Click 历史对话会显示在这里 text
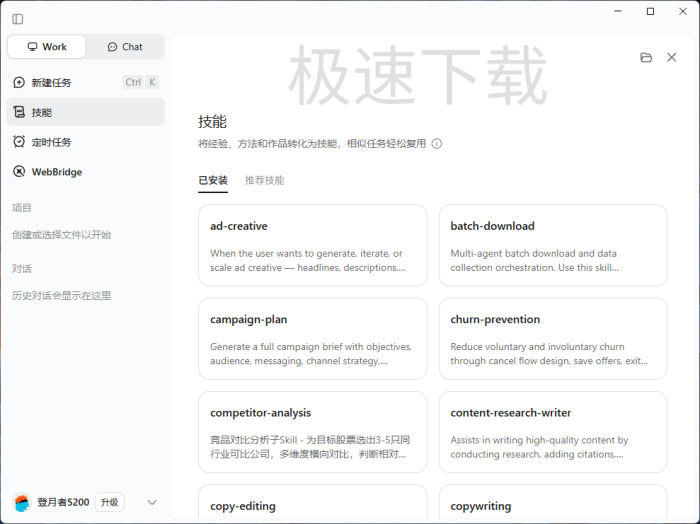 click(x=62, y=295)
